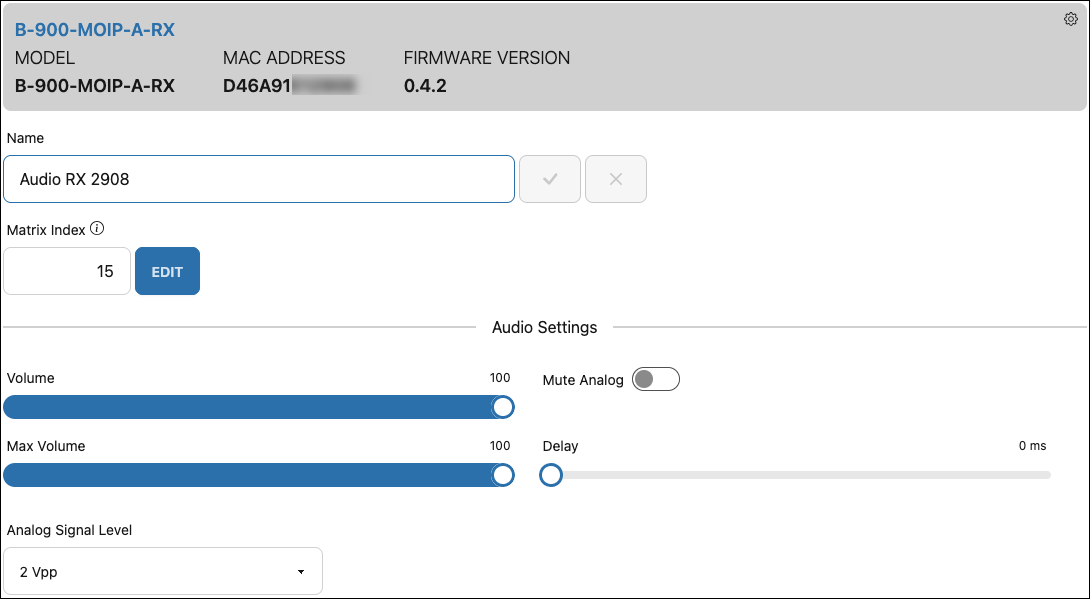
Task: Cancel name edit with the X icon
Action: click(616, 179)
